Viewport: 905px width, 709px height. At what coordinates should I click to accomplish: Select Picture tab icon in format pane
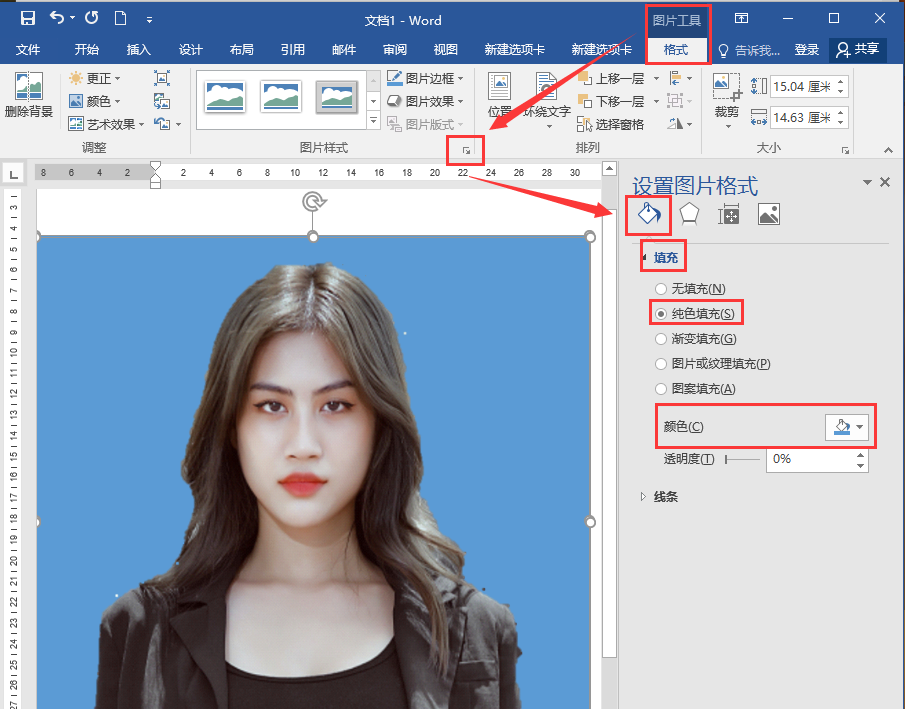[769, 214]
